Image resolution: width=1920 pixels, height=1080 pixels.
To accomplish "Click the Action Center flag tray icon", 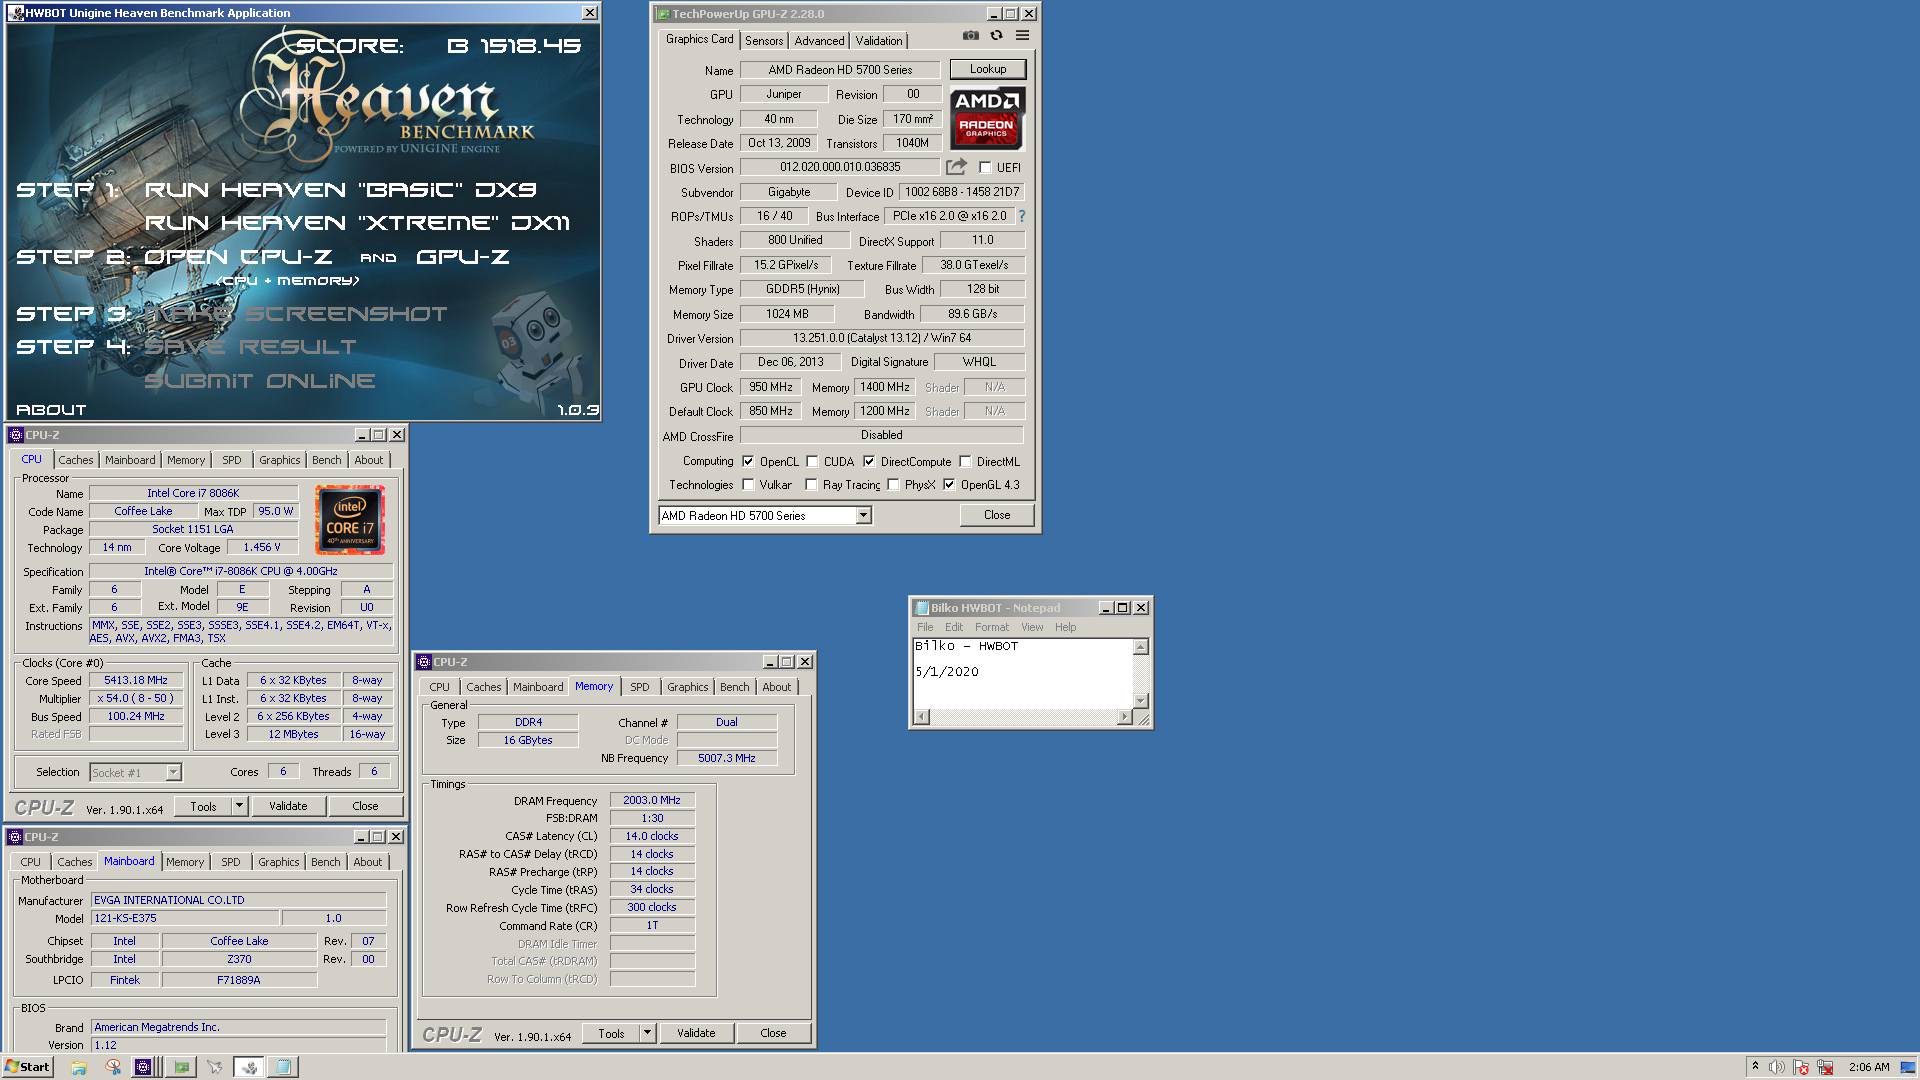I will pos(1801,1067).
